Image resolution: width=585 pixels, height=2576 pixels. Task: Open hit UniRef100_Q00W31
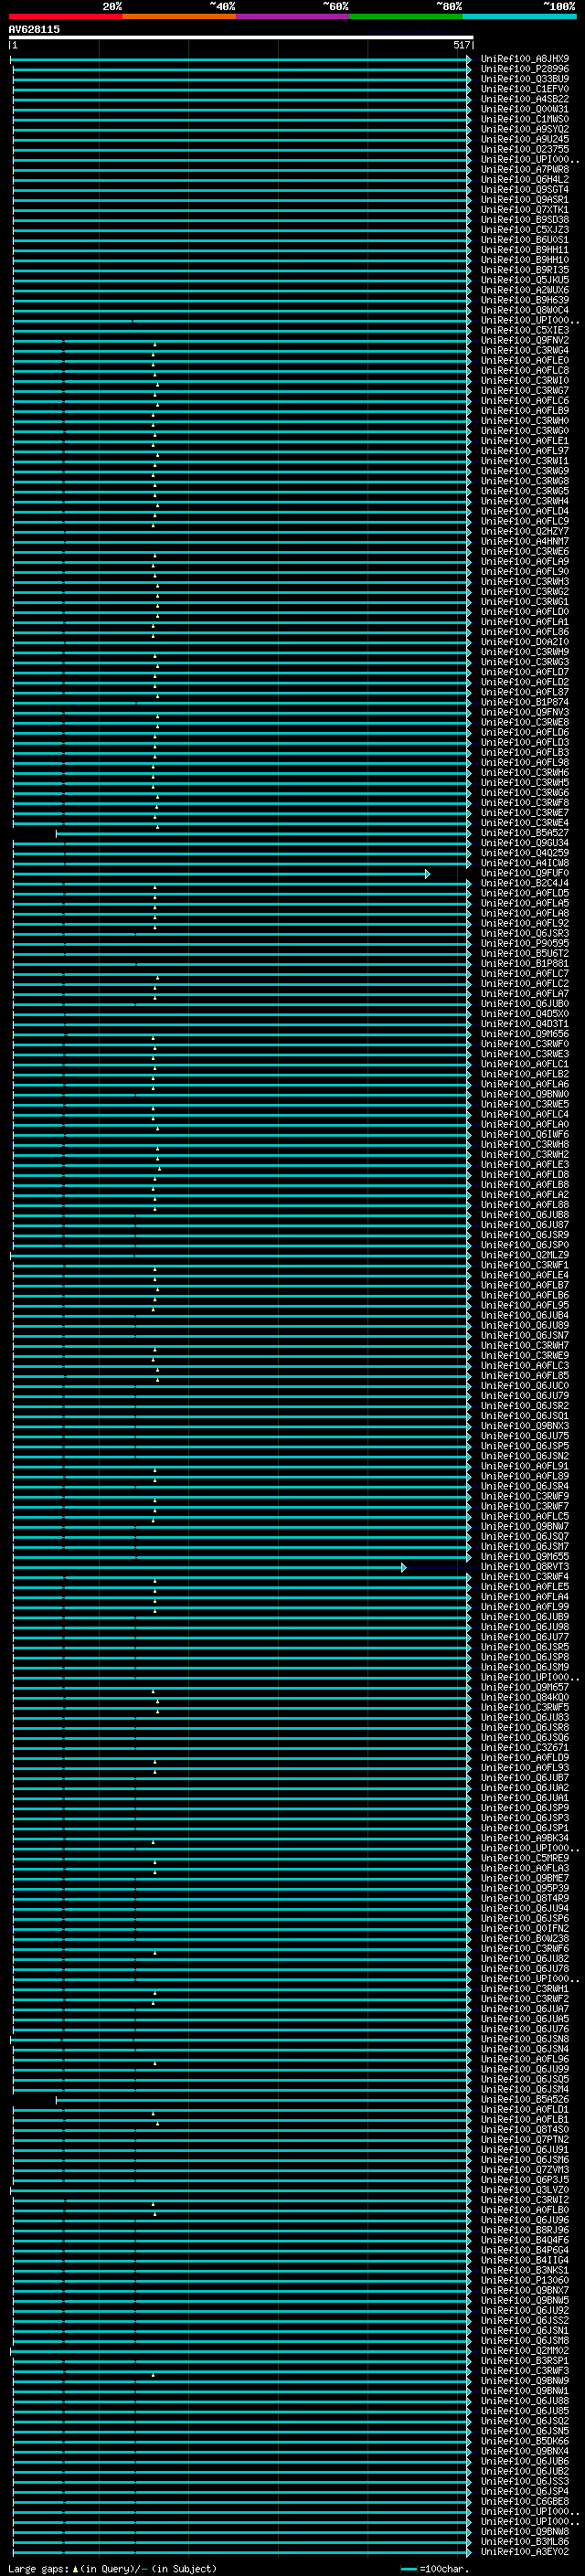click(525, 109)
